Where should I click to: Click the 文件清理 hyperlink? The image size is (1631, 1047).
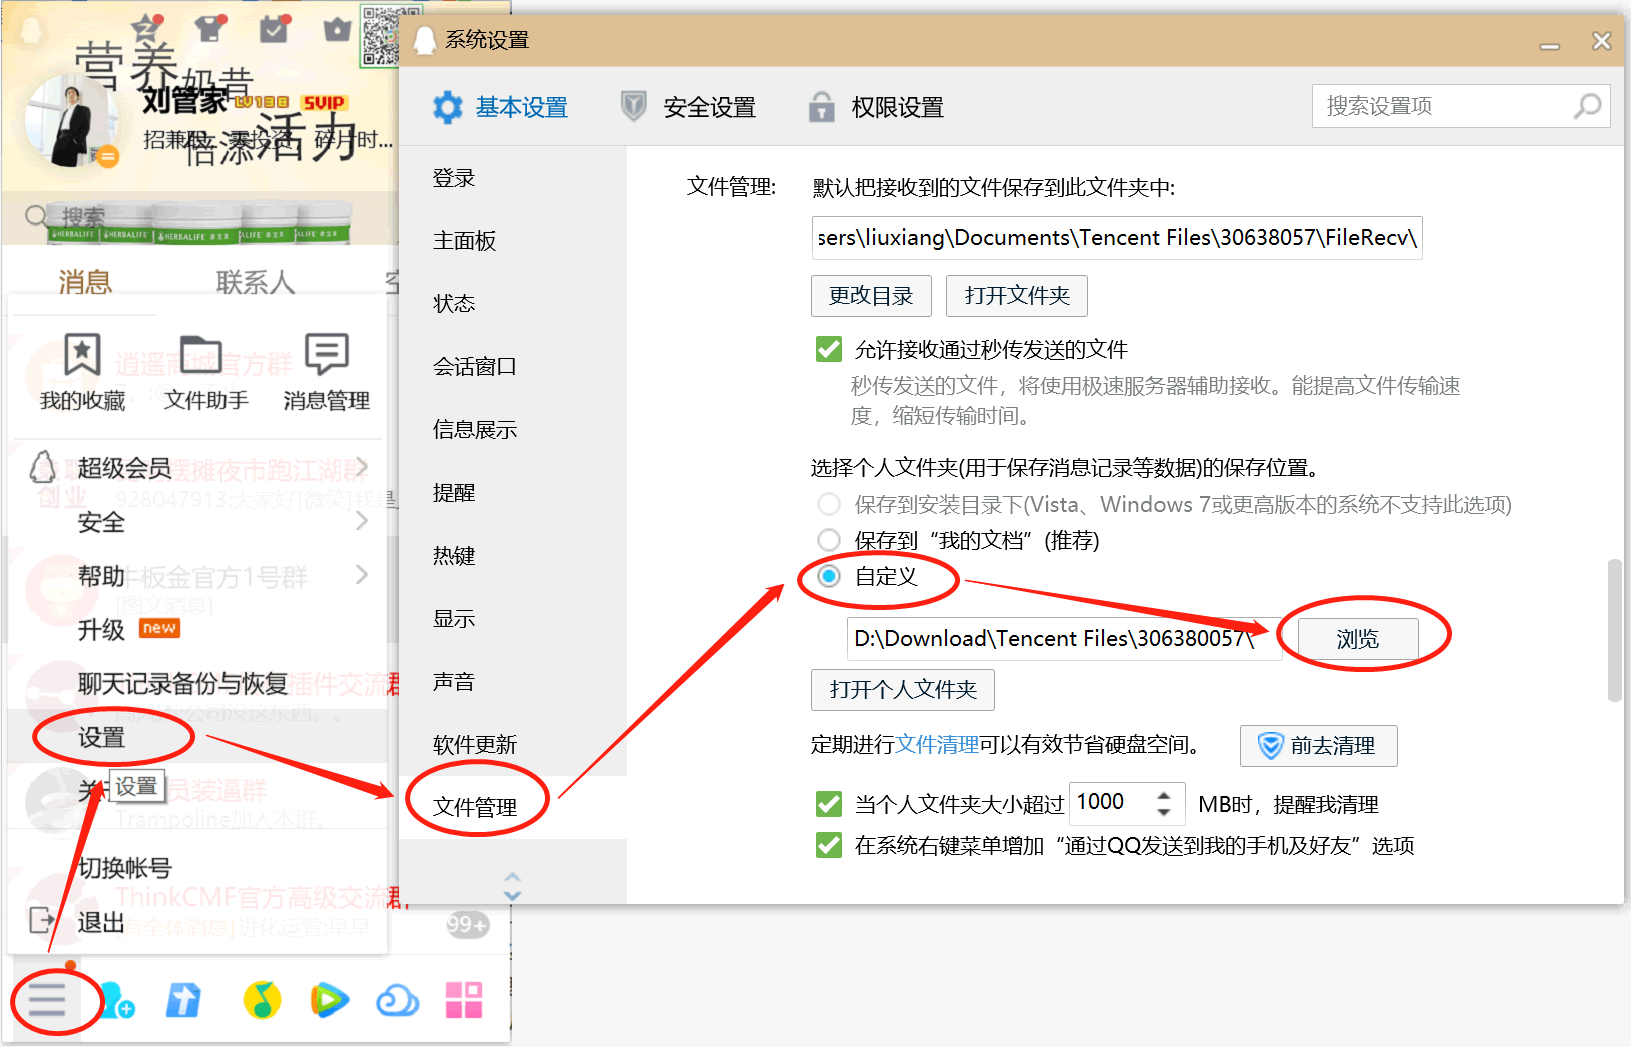click(x=937, y=745)
